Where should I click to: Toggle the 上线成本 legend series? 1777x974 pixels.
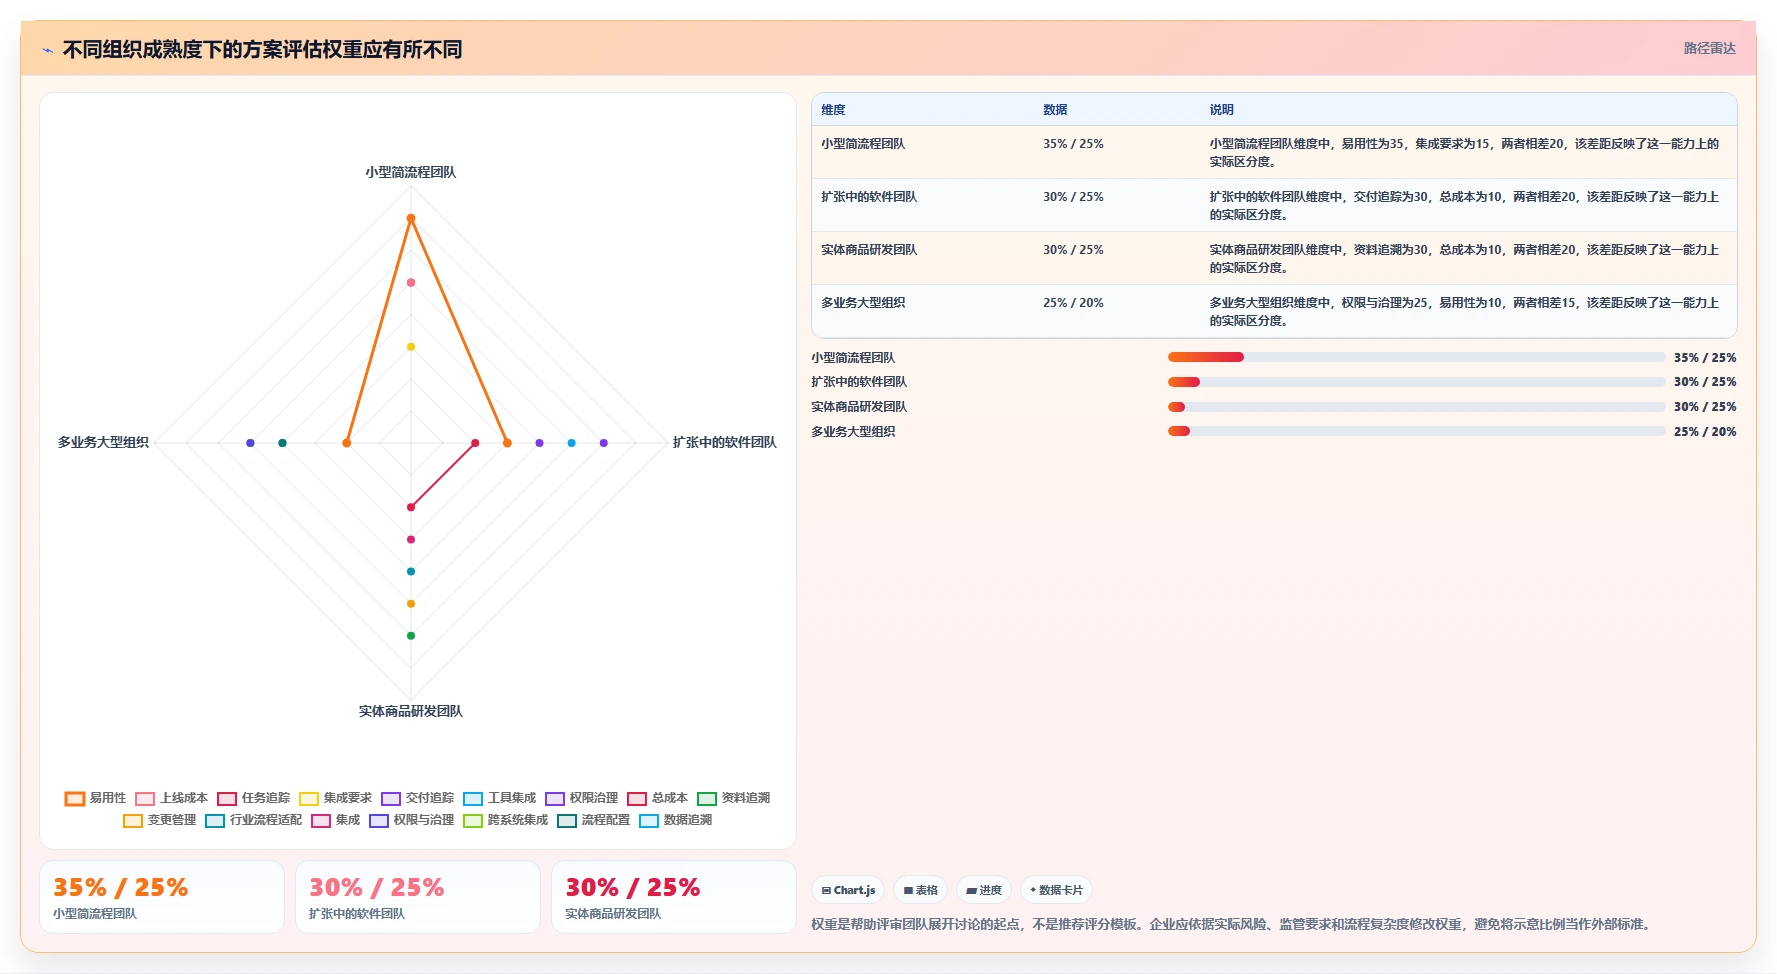(172, 798)
